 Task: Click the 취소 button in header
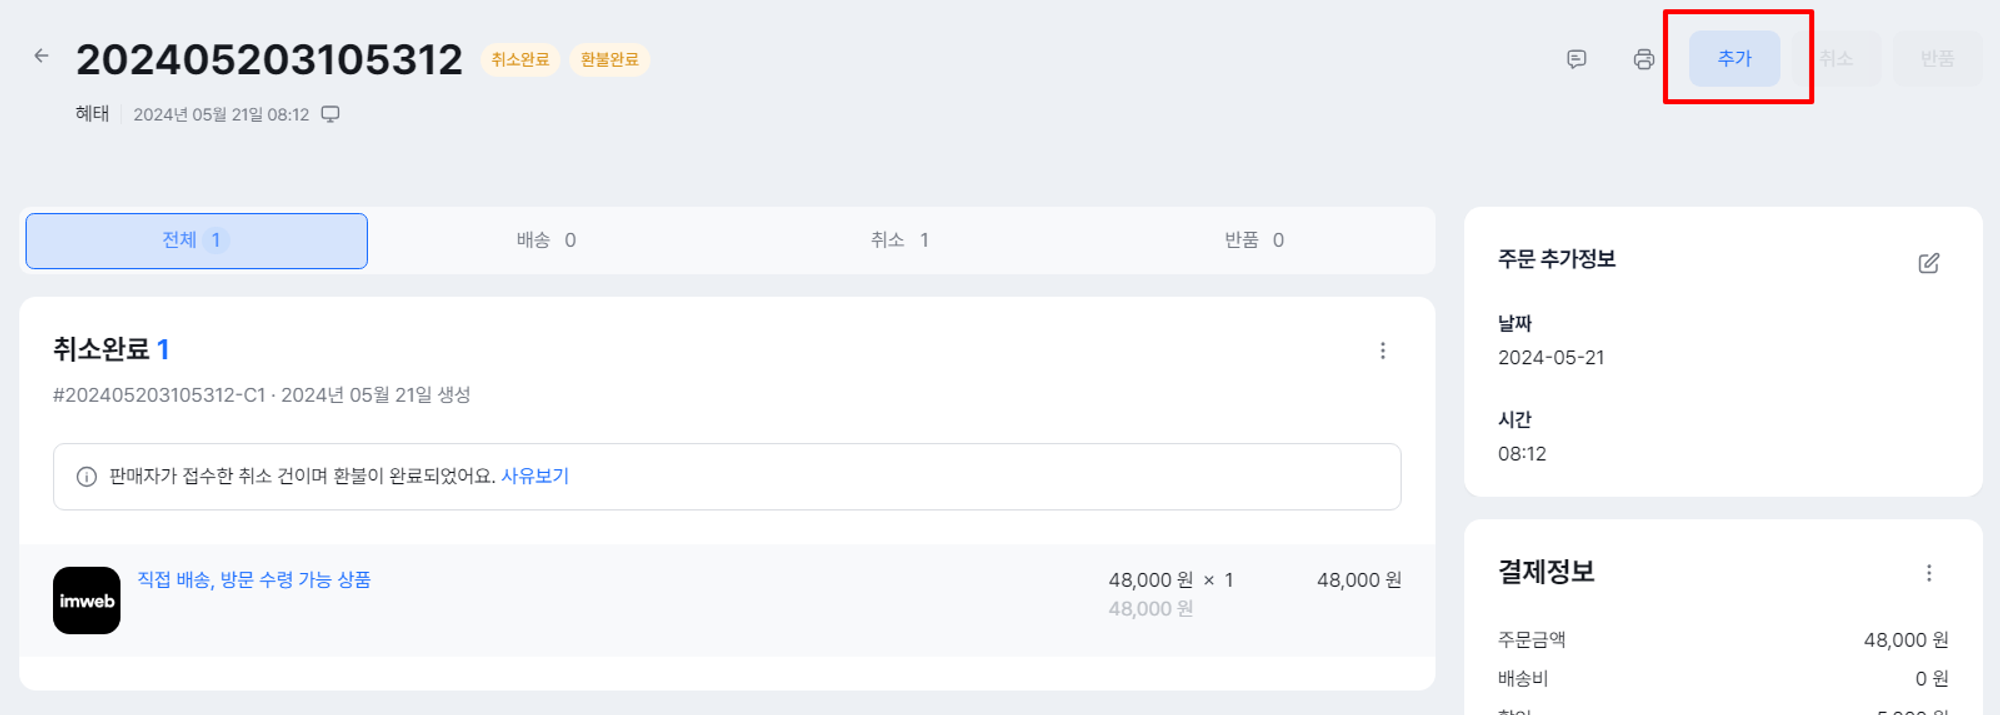[x=1836, y=59]
